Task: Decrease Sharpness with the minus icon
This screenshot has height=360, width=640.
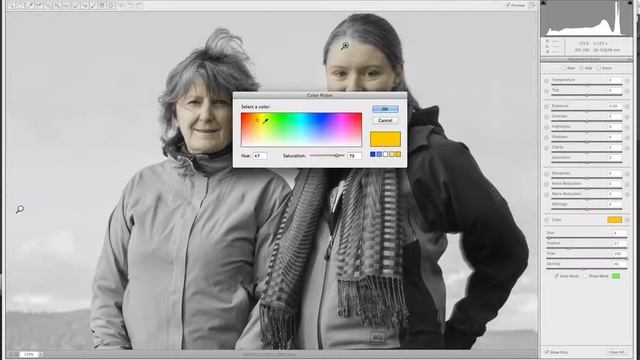Action: [x=547, y=174]
